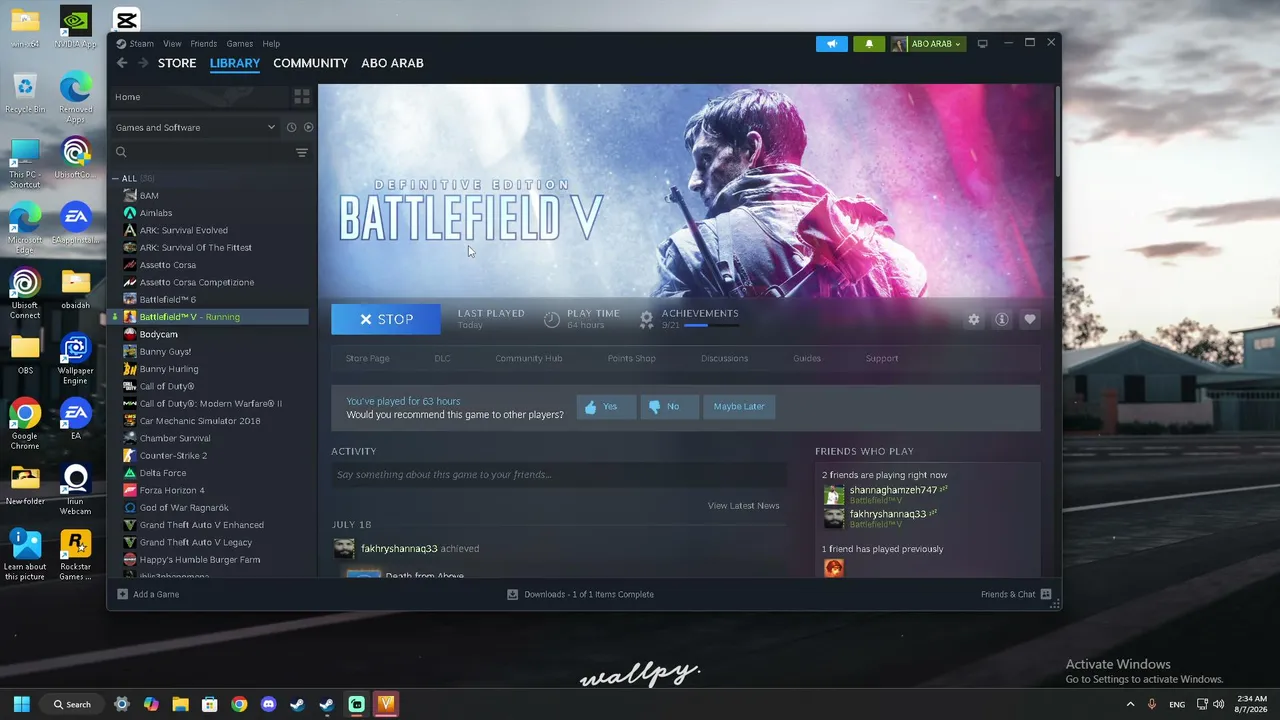Screen dimensions: 1280x720
Task: Open the library advanced filter options
Action: point(301,152)
